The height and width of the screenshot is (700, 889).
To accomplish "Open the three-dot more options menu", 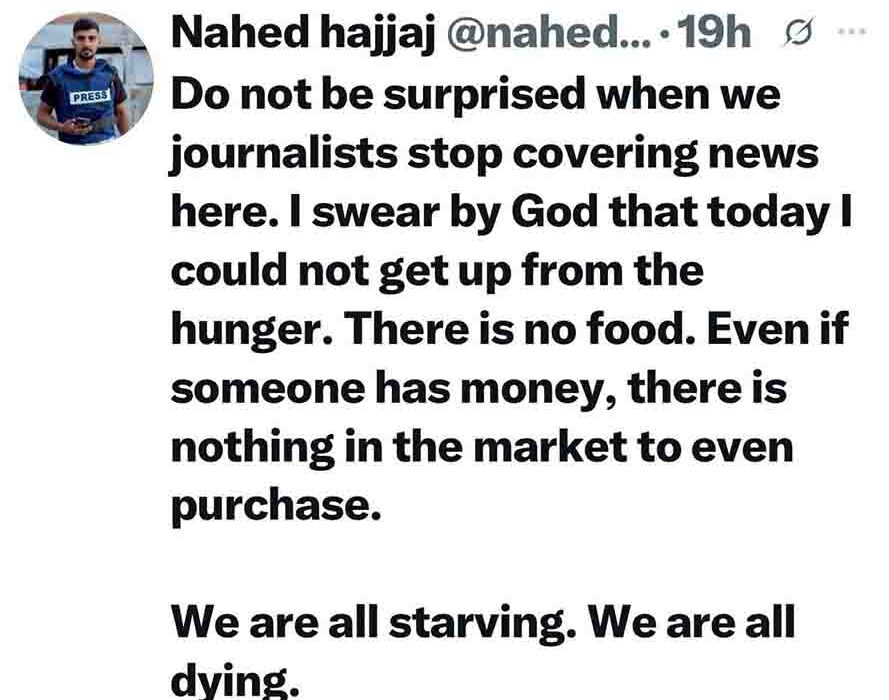I will tap(853, 32).
